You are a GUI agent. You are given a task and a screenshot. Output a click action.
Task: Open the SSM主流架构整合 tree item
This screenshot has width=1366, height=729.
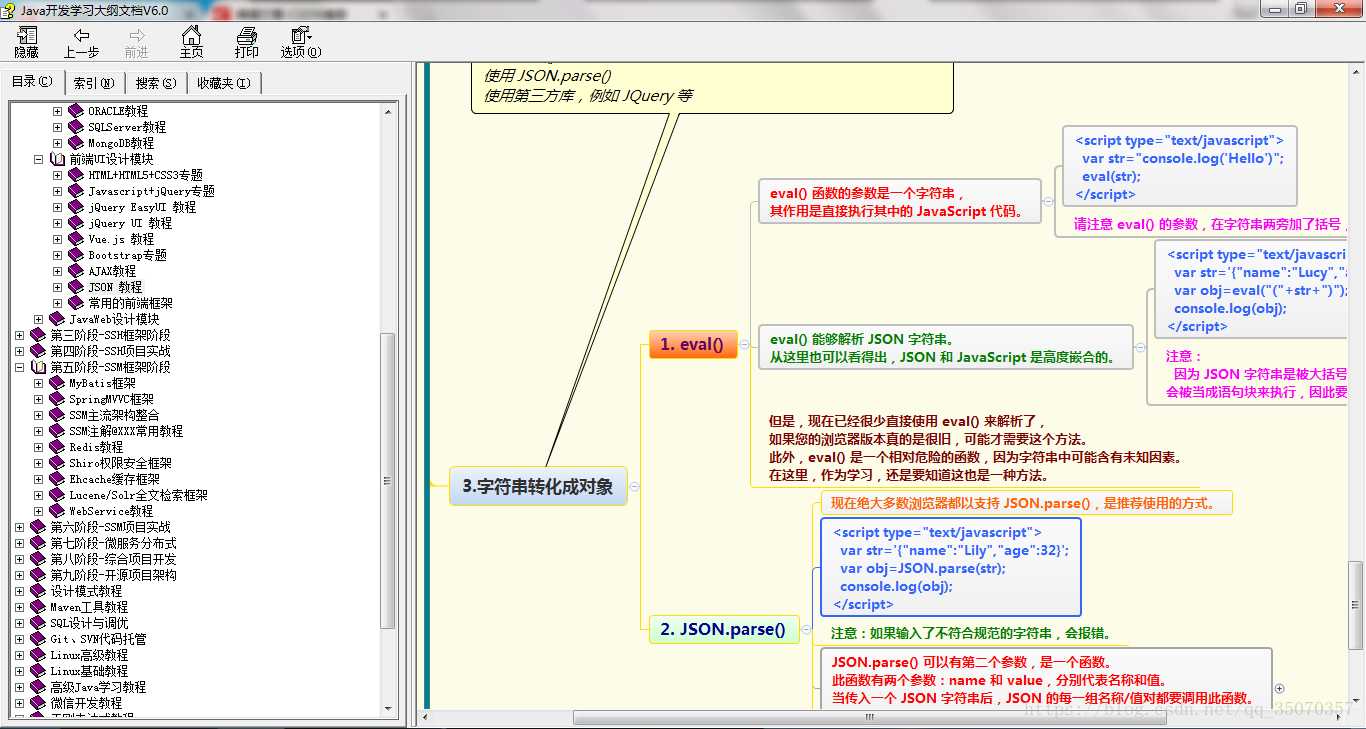click(x=114, y=415)
